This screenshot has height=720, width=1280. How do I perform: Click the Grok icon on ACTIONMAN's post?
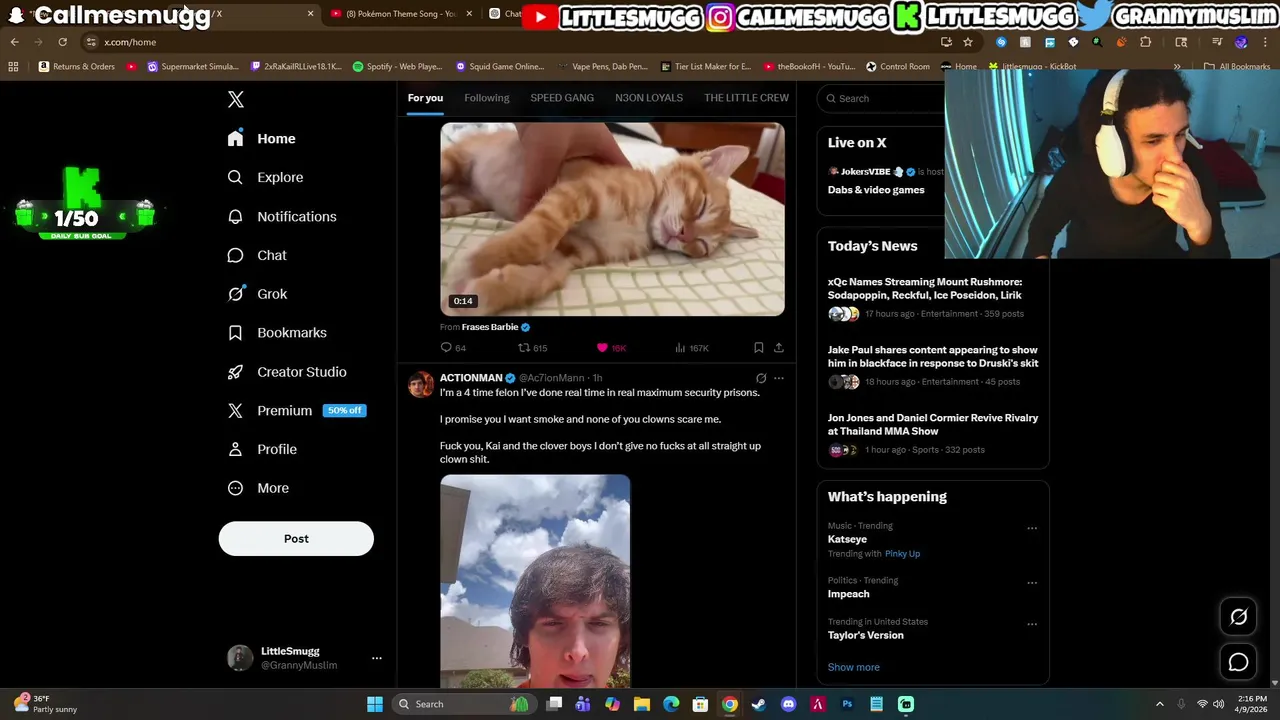761,378
